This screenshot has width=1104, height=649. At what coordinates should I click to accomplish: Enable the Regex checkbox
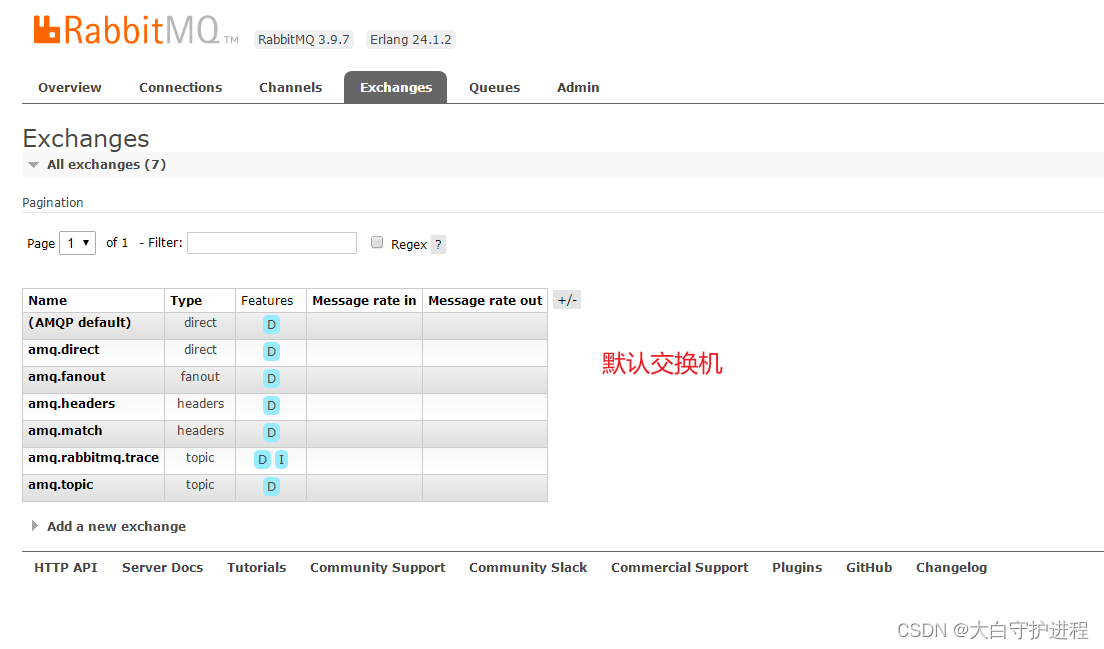tap(377, 242)
